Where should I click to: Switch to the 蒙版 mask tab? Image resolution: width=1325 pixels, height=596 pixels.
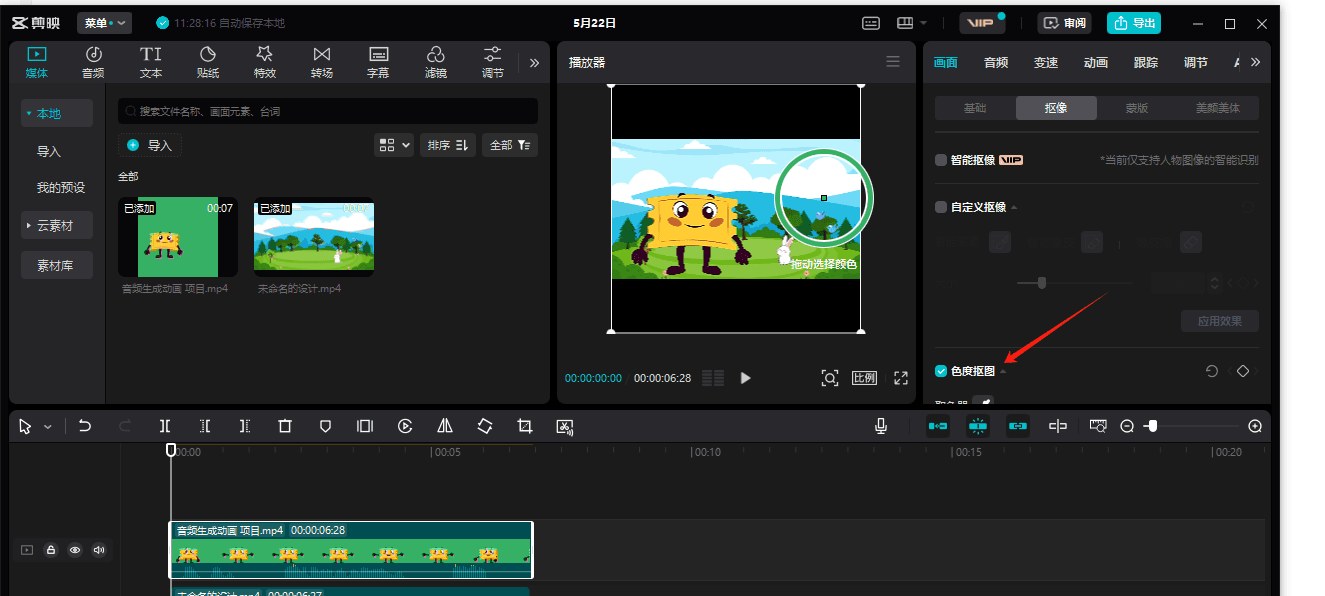[1137, 108]
